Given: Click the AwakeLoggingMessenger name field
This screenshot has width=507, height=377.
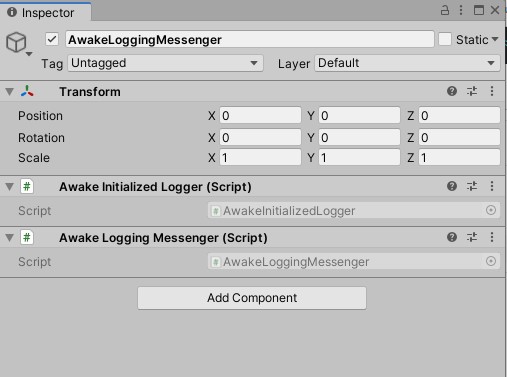Looking at the screenshot, I should (250, 40).
